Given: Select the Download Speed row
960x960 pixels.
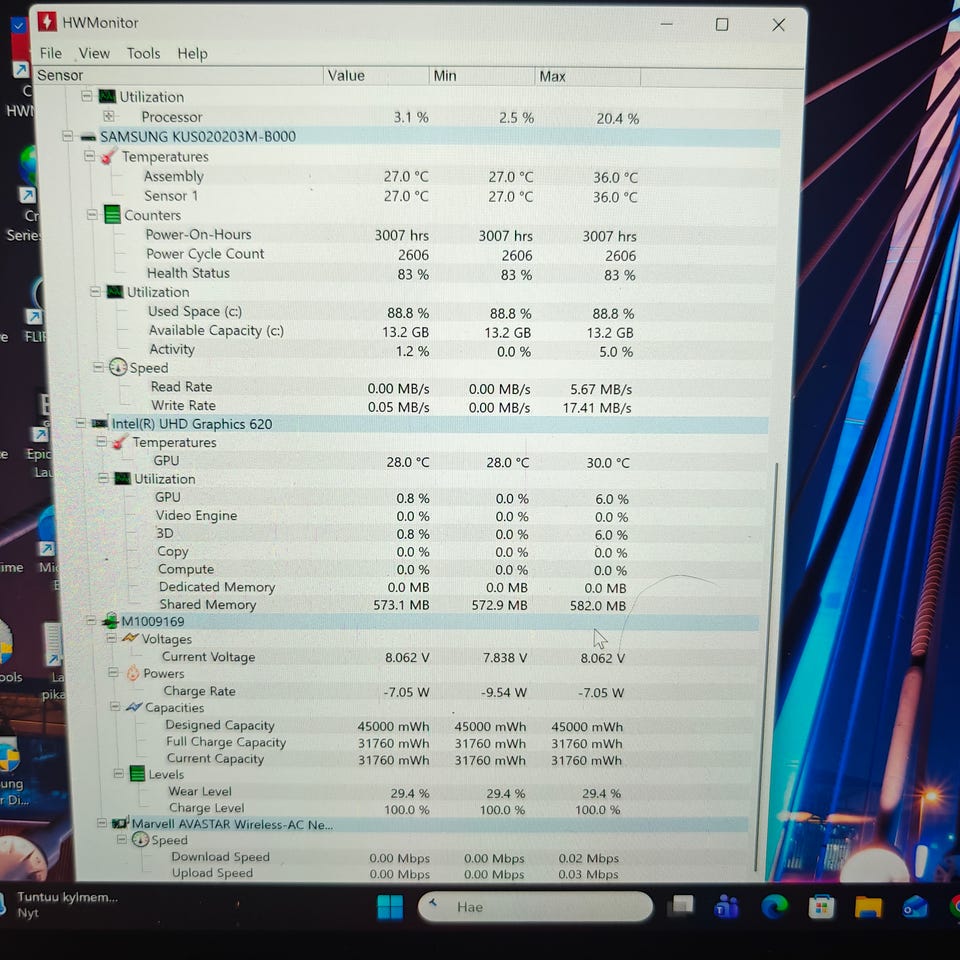Looking at the screenshot, I should [x=395, y=857].
